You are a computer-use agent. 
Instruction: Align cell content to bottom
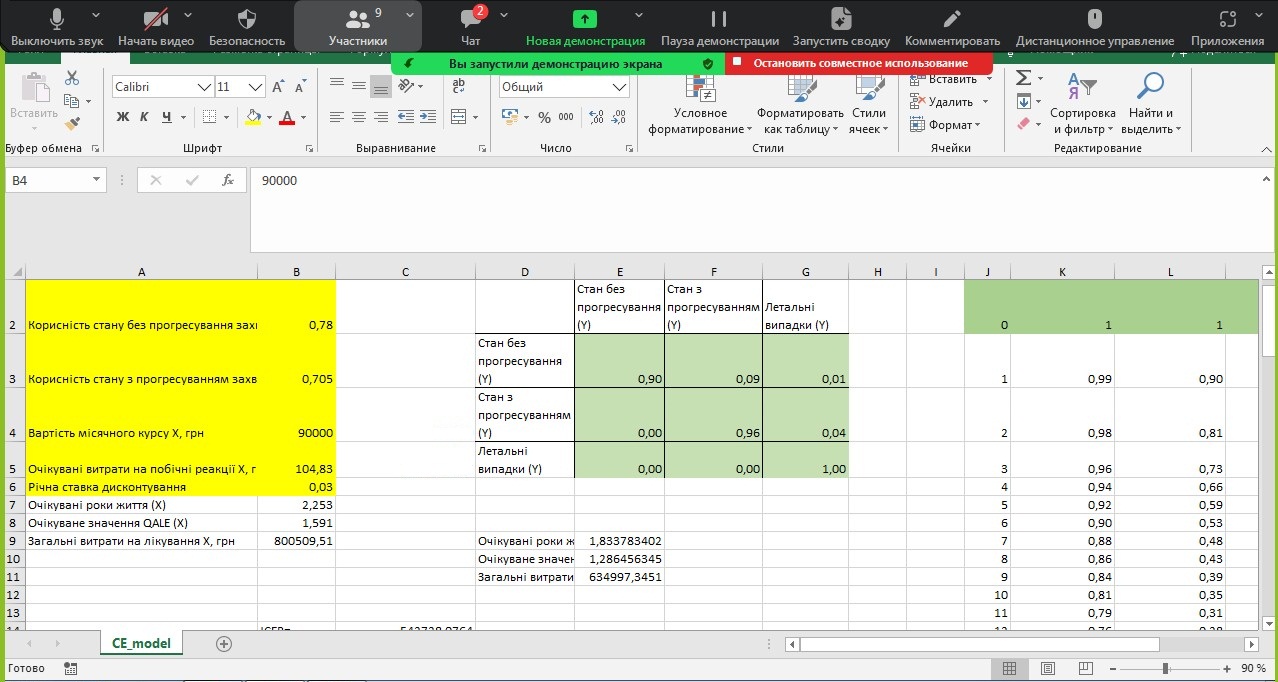tap(381, 86)
